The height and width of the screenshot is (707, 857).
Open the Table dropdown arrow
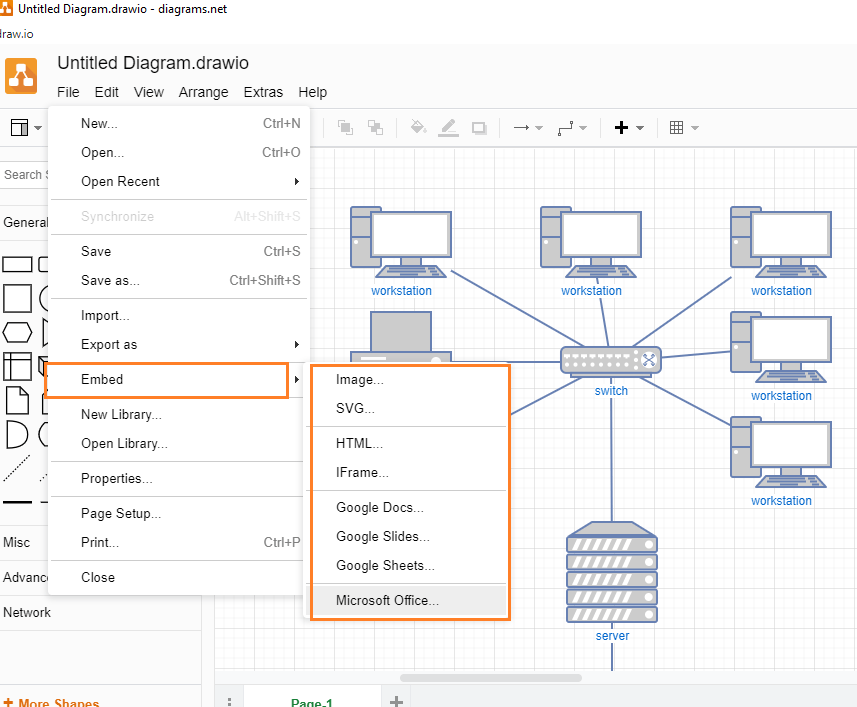(x=695, y=128)
